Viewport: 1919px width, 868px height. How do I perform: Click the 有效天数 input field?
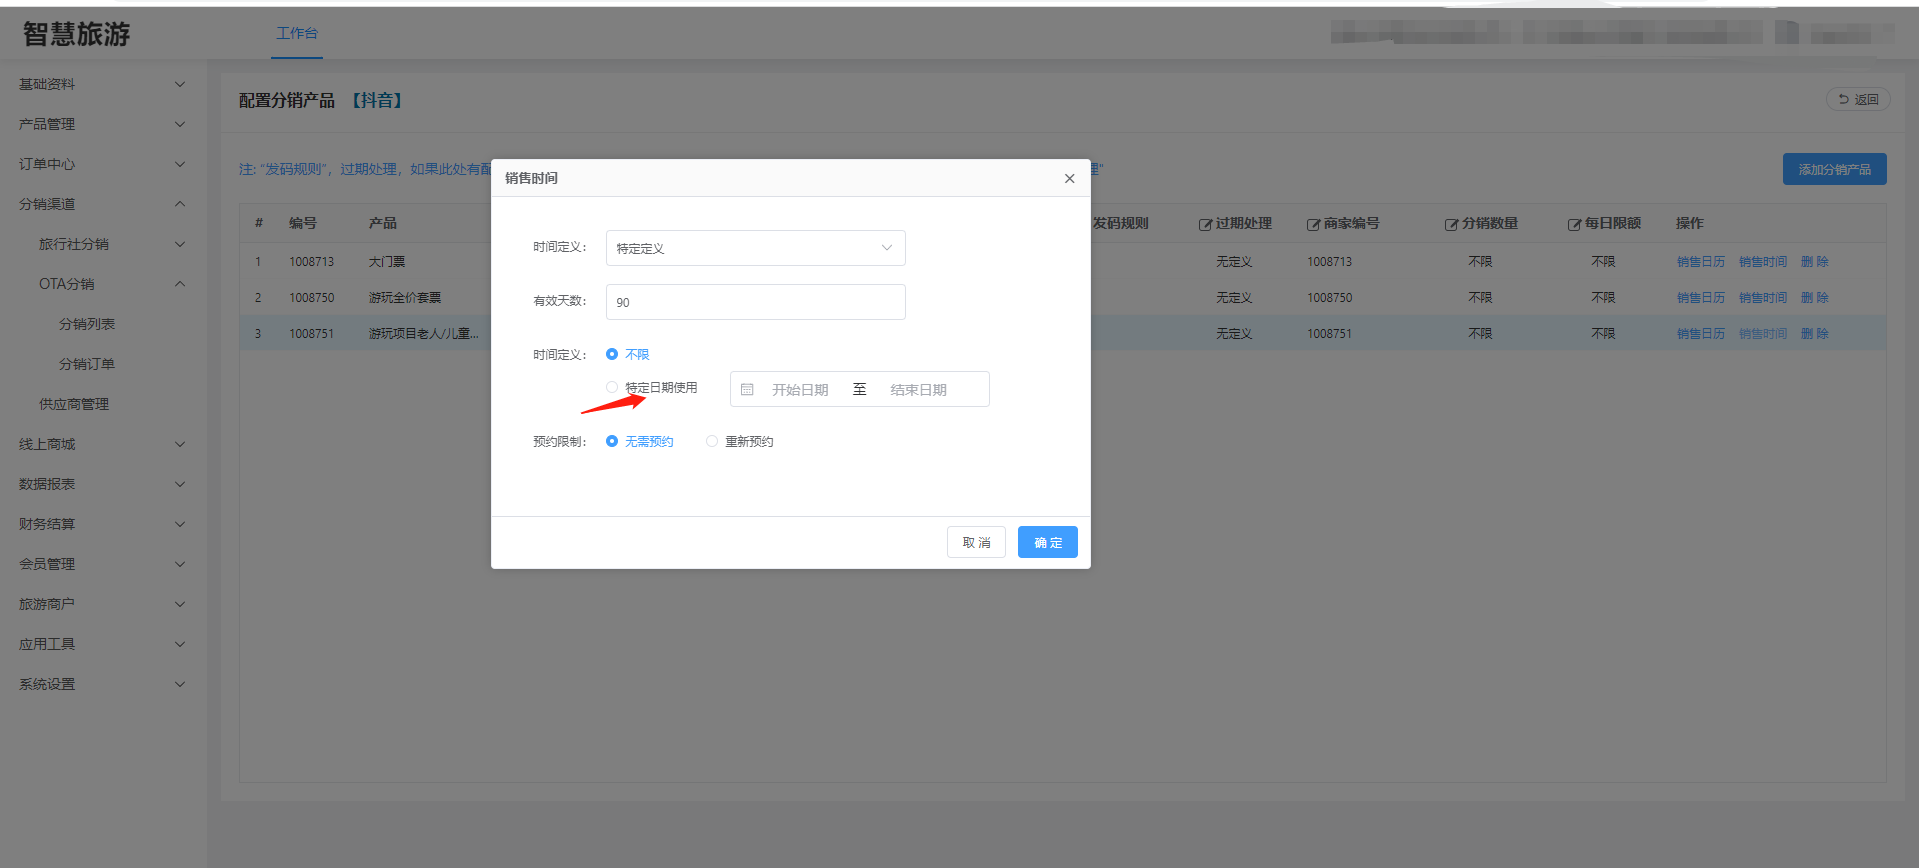point(755,302)
